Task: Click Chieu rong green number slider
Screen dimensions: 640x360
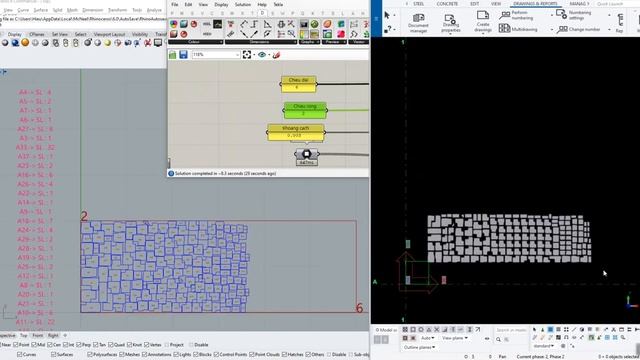Action: [x=305, y=110]
